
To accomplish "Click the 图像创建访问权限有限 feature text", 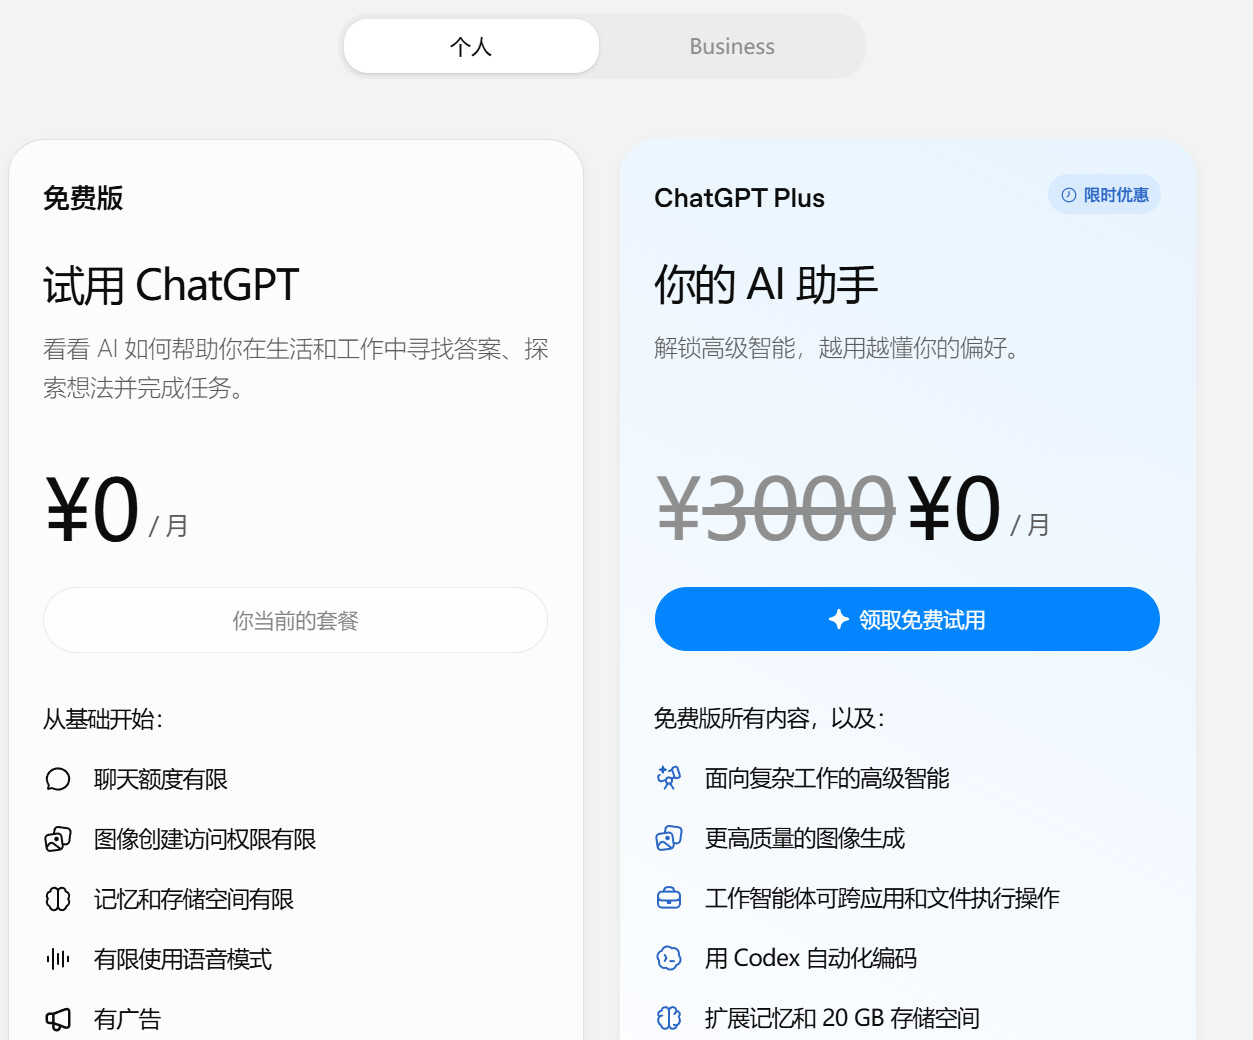I will point(205,839).
